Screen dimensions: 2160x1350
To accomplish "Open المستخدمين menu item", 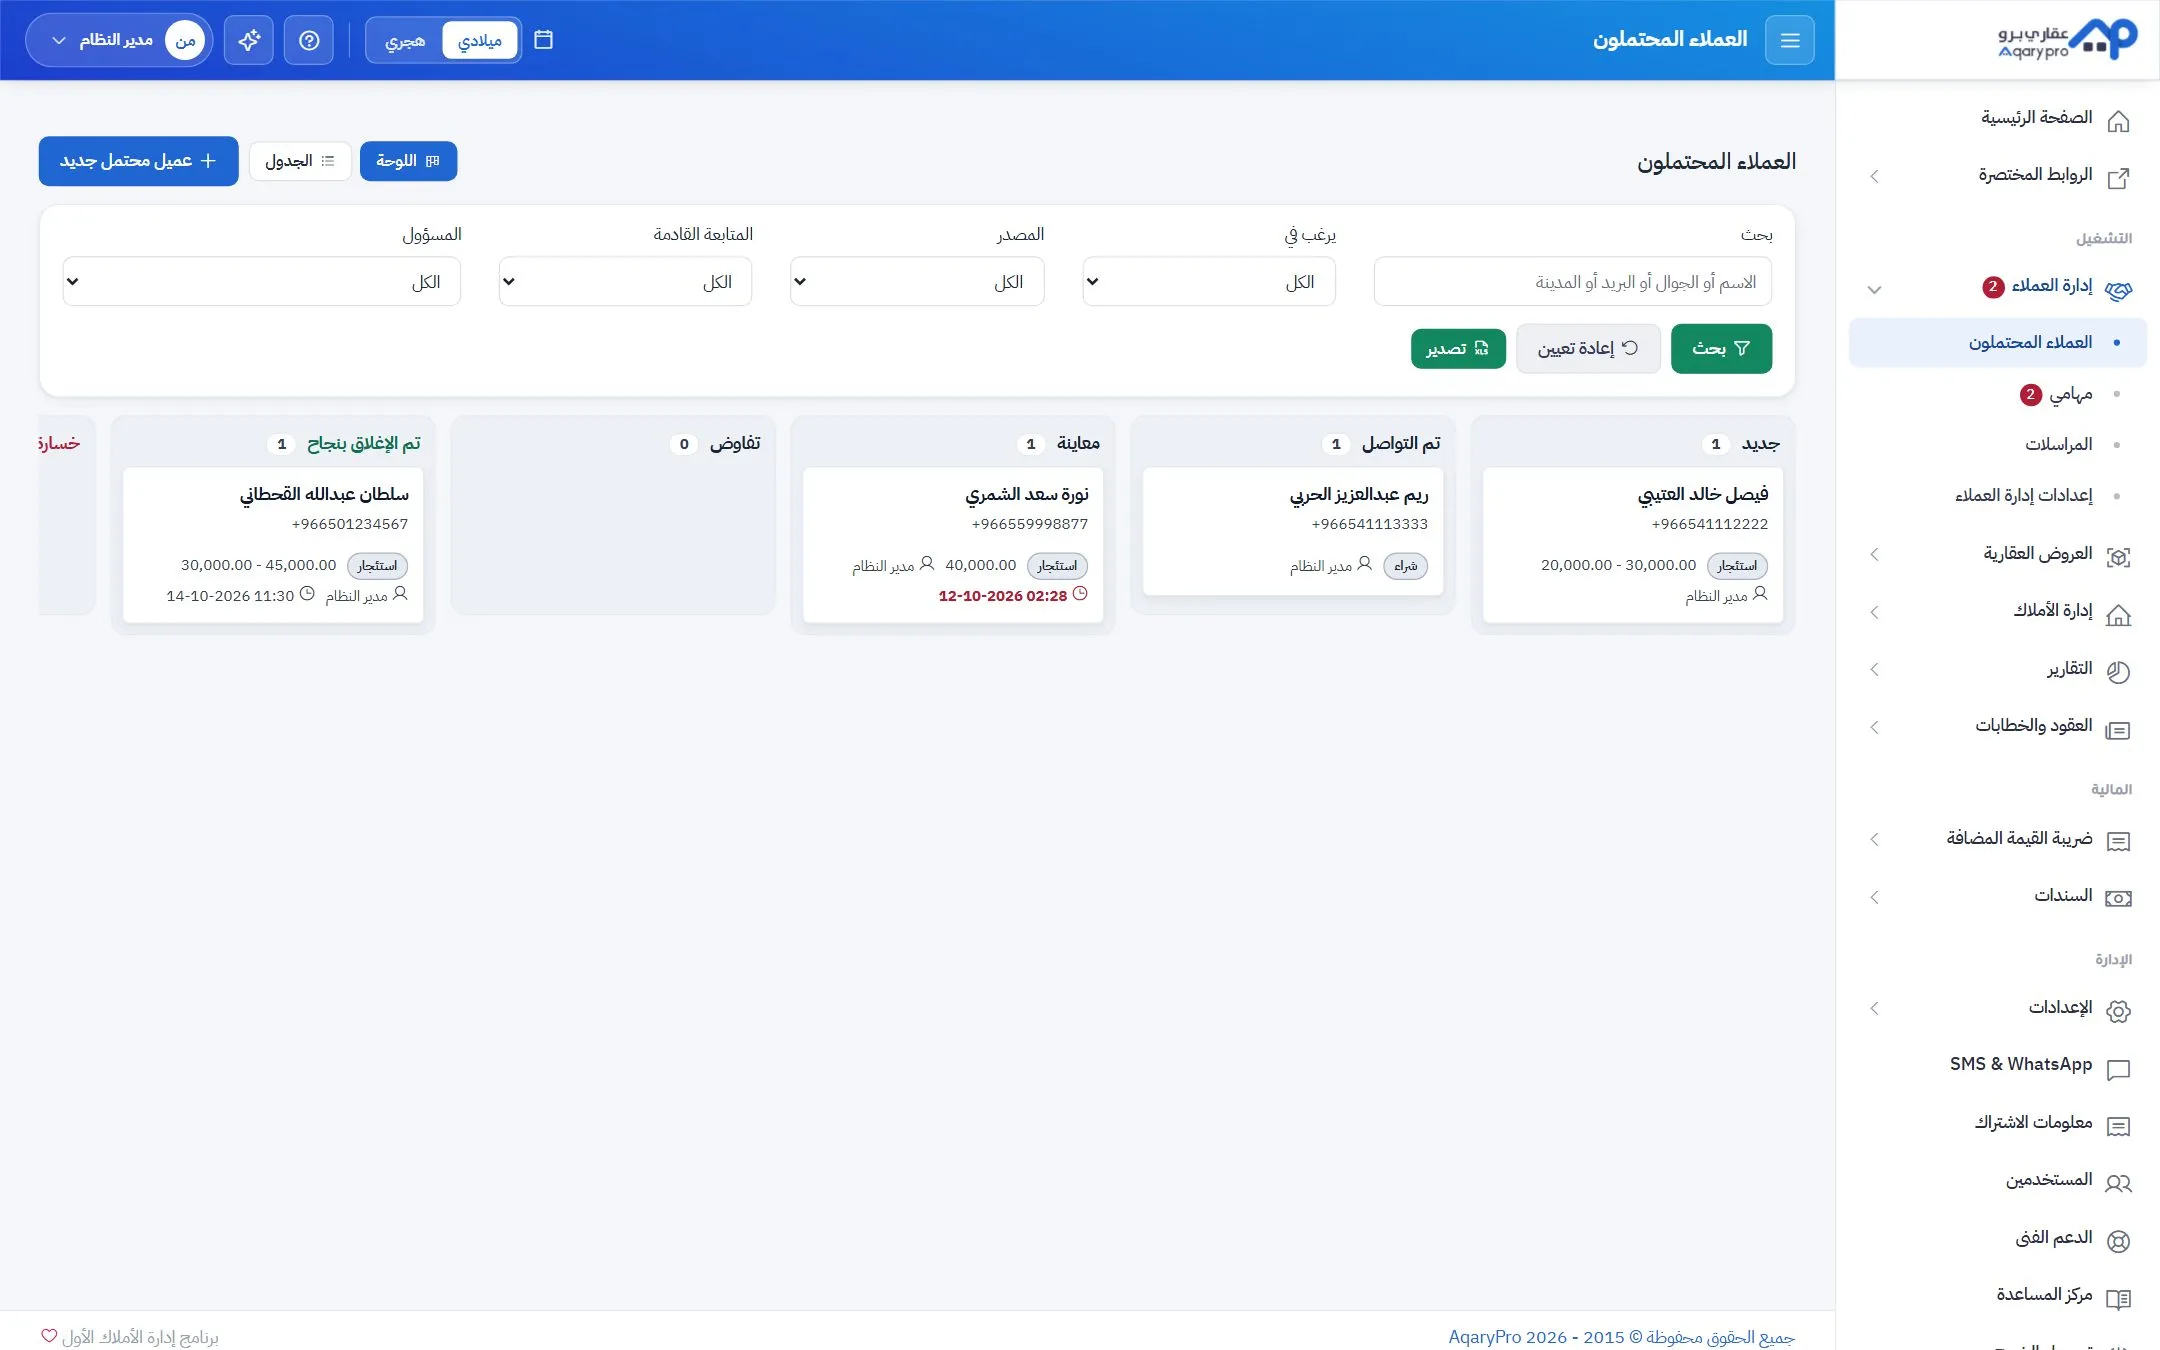I will pos(1998,1180).
